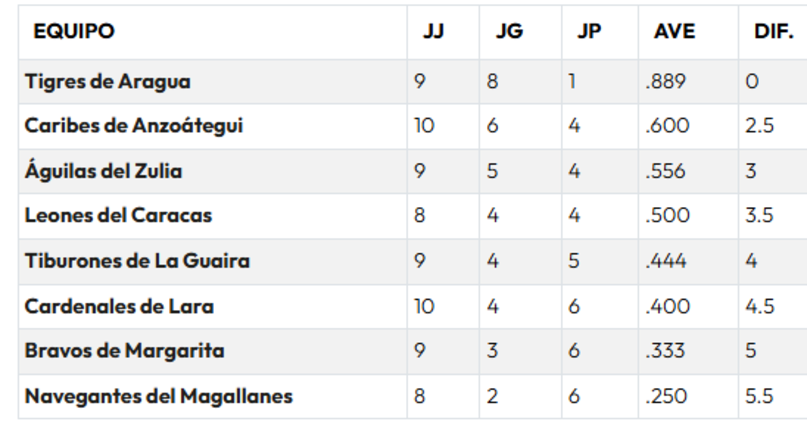Click the 2.5 difference cell

click(x=759, y=126)
